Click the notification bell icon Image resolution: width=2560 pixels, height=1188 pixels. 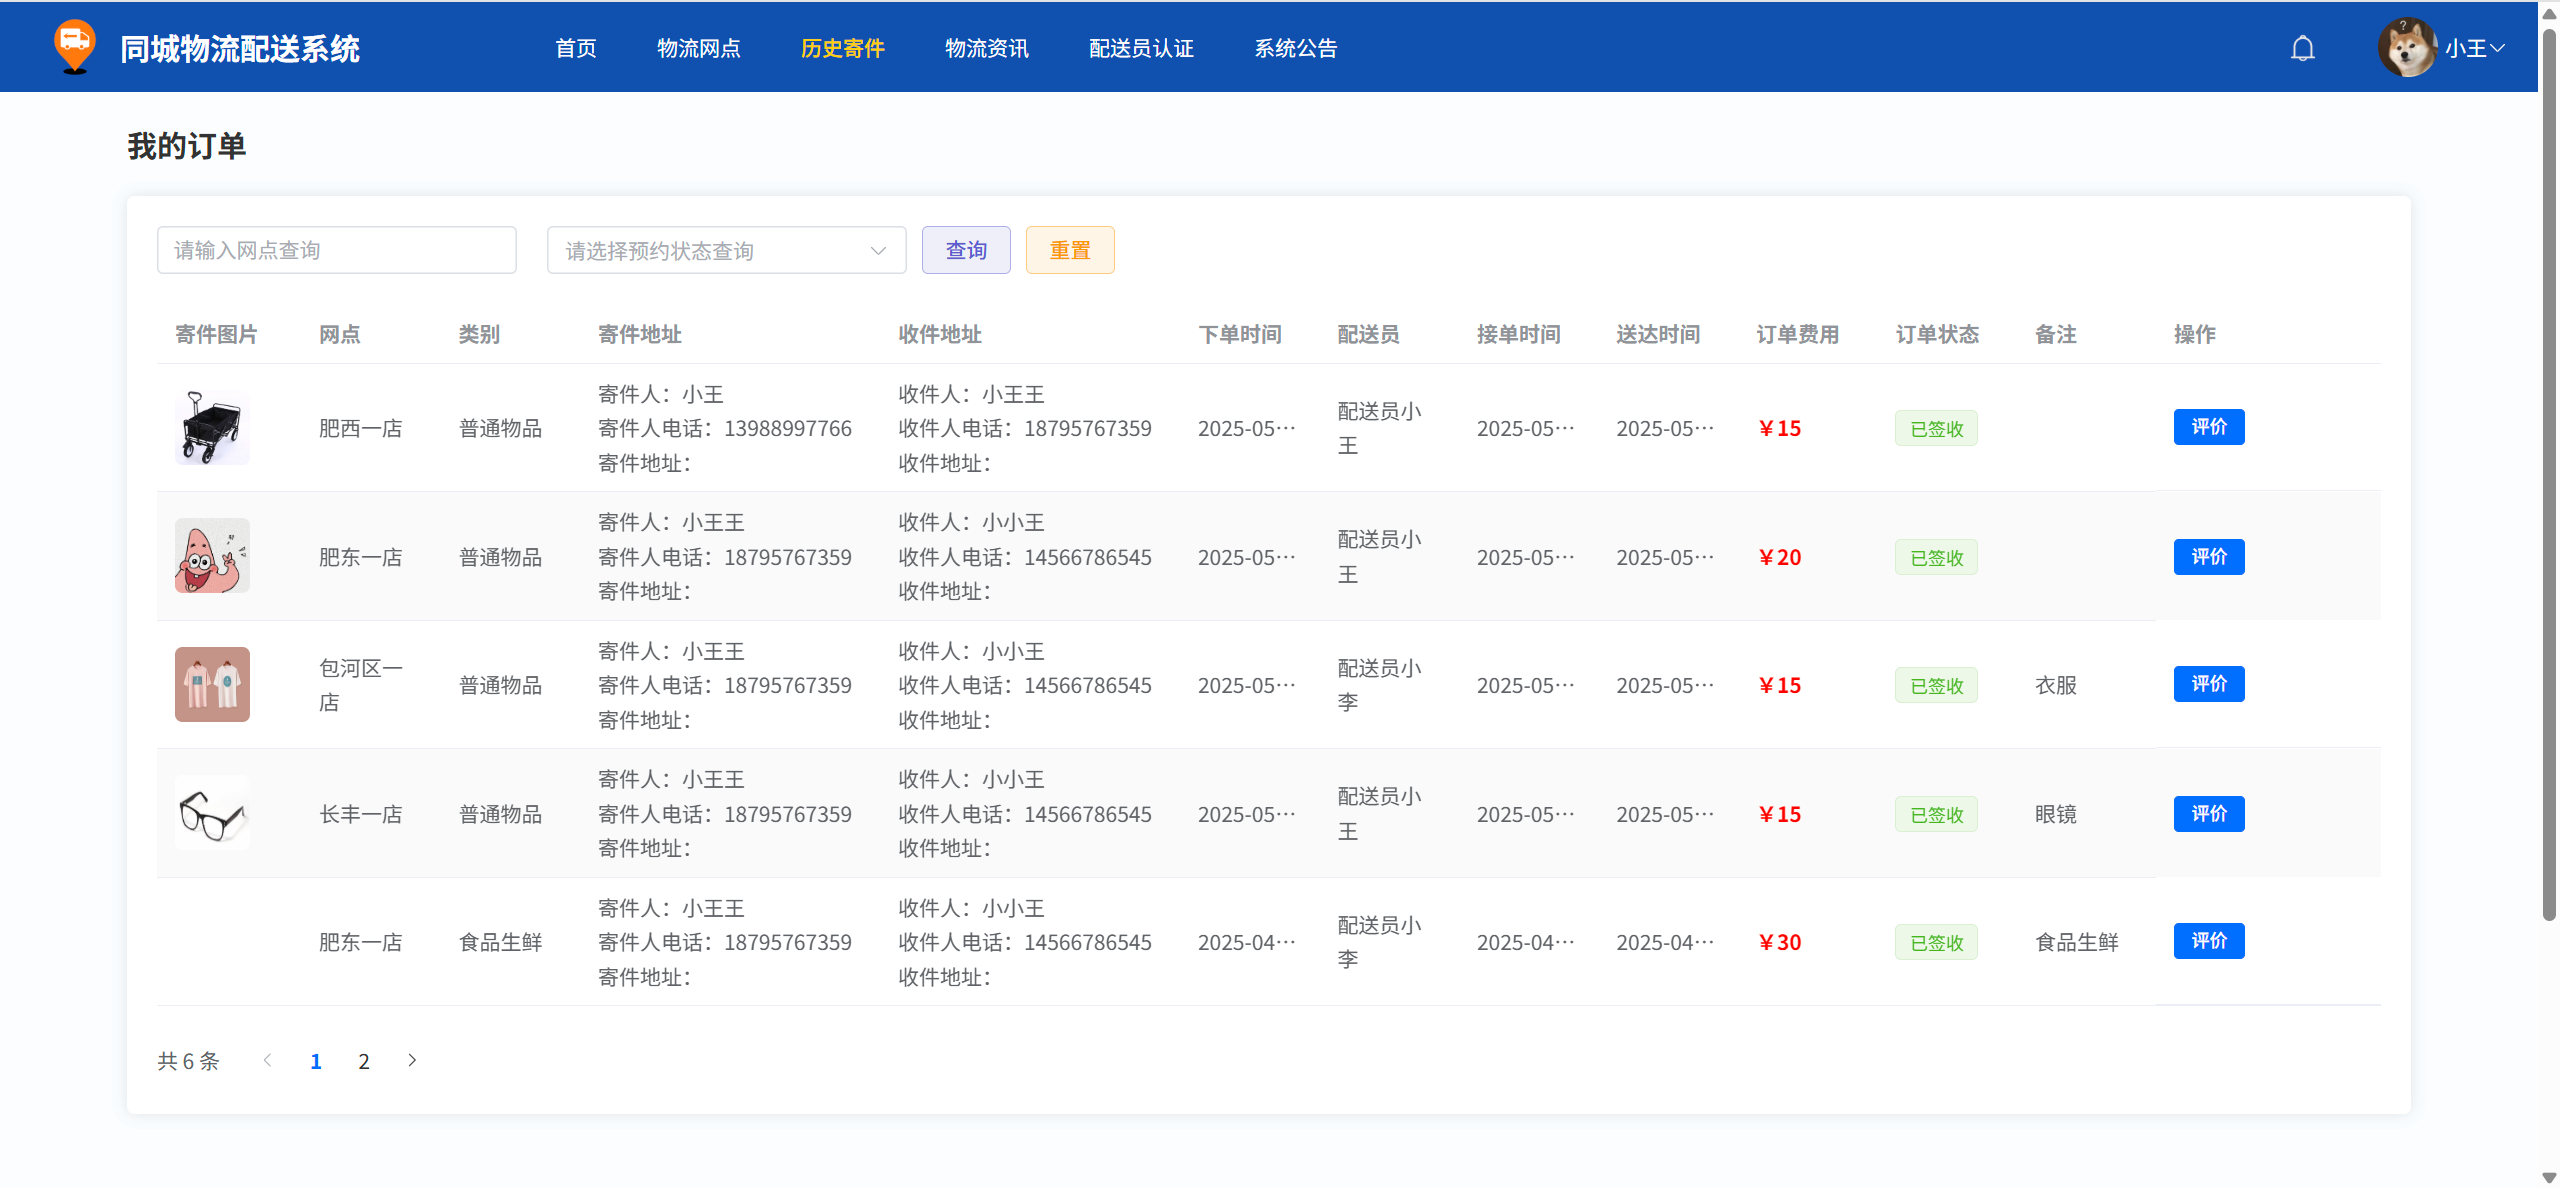click(2302, 48)
